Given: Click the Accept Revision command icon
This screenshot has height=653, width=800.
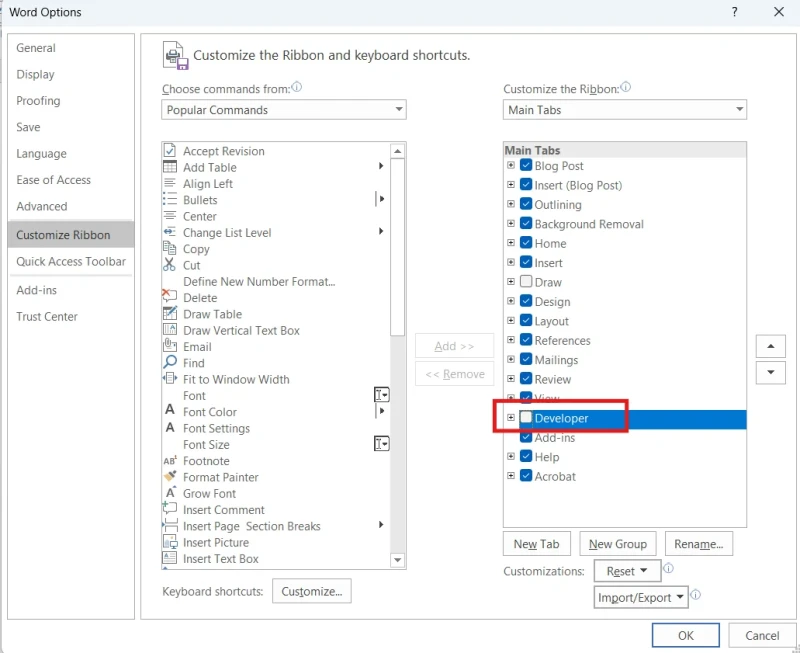Looking at the screenshot, I should (x=169, y=150).
